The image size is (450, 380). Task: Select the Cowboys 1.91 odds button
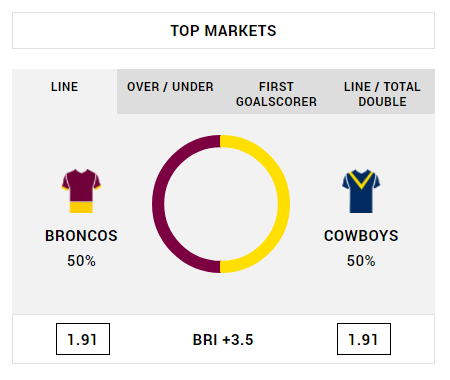point(364,339)
